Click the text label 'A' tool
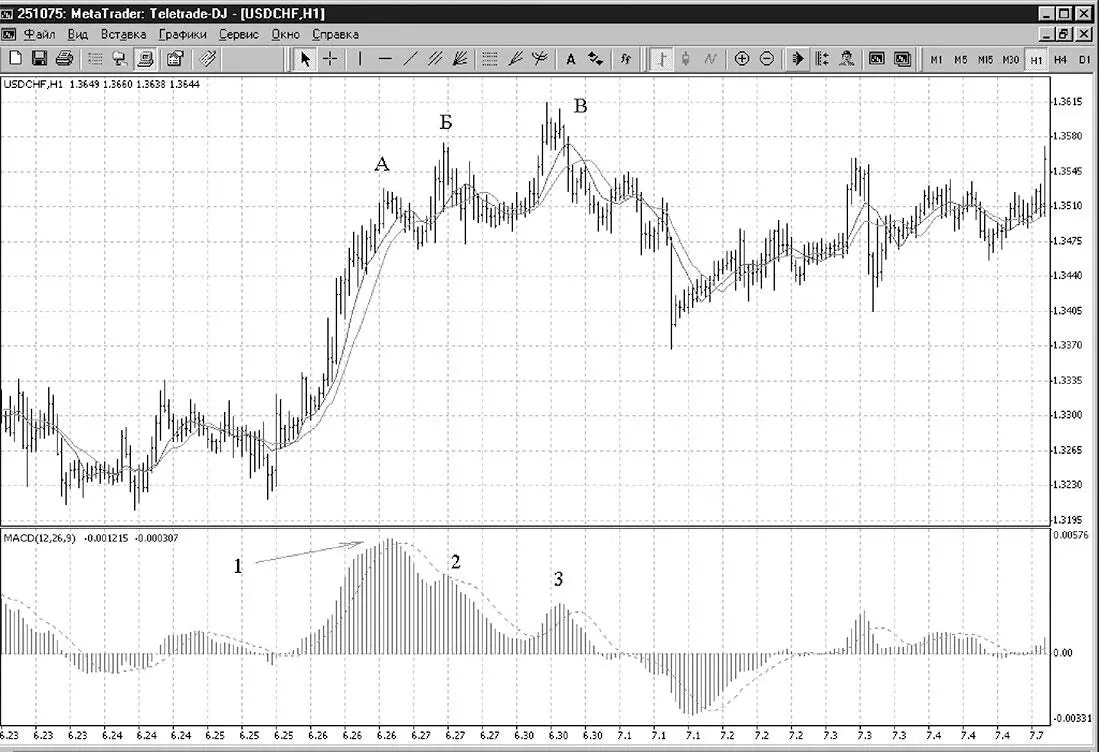Screen dimensions: 1099x752 coord(571,60)
